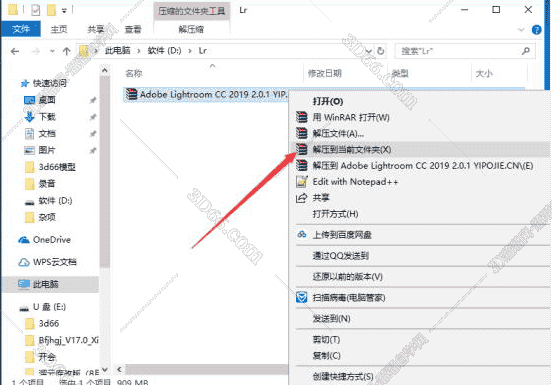Screen dimensions: 552x385
Task: Open the quick access toolbar customize dropdown
Action: [64, 11]
